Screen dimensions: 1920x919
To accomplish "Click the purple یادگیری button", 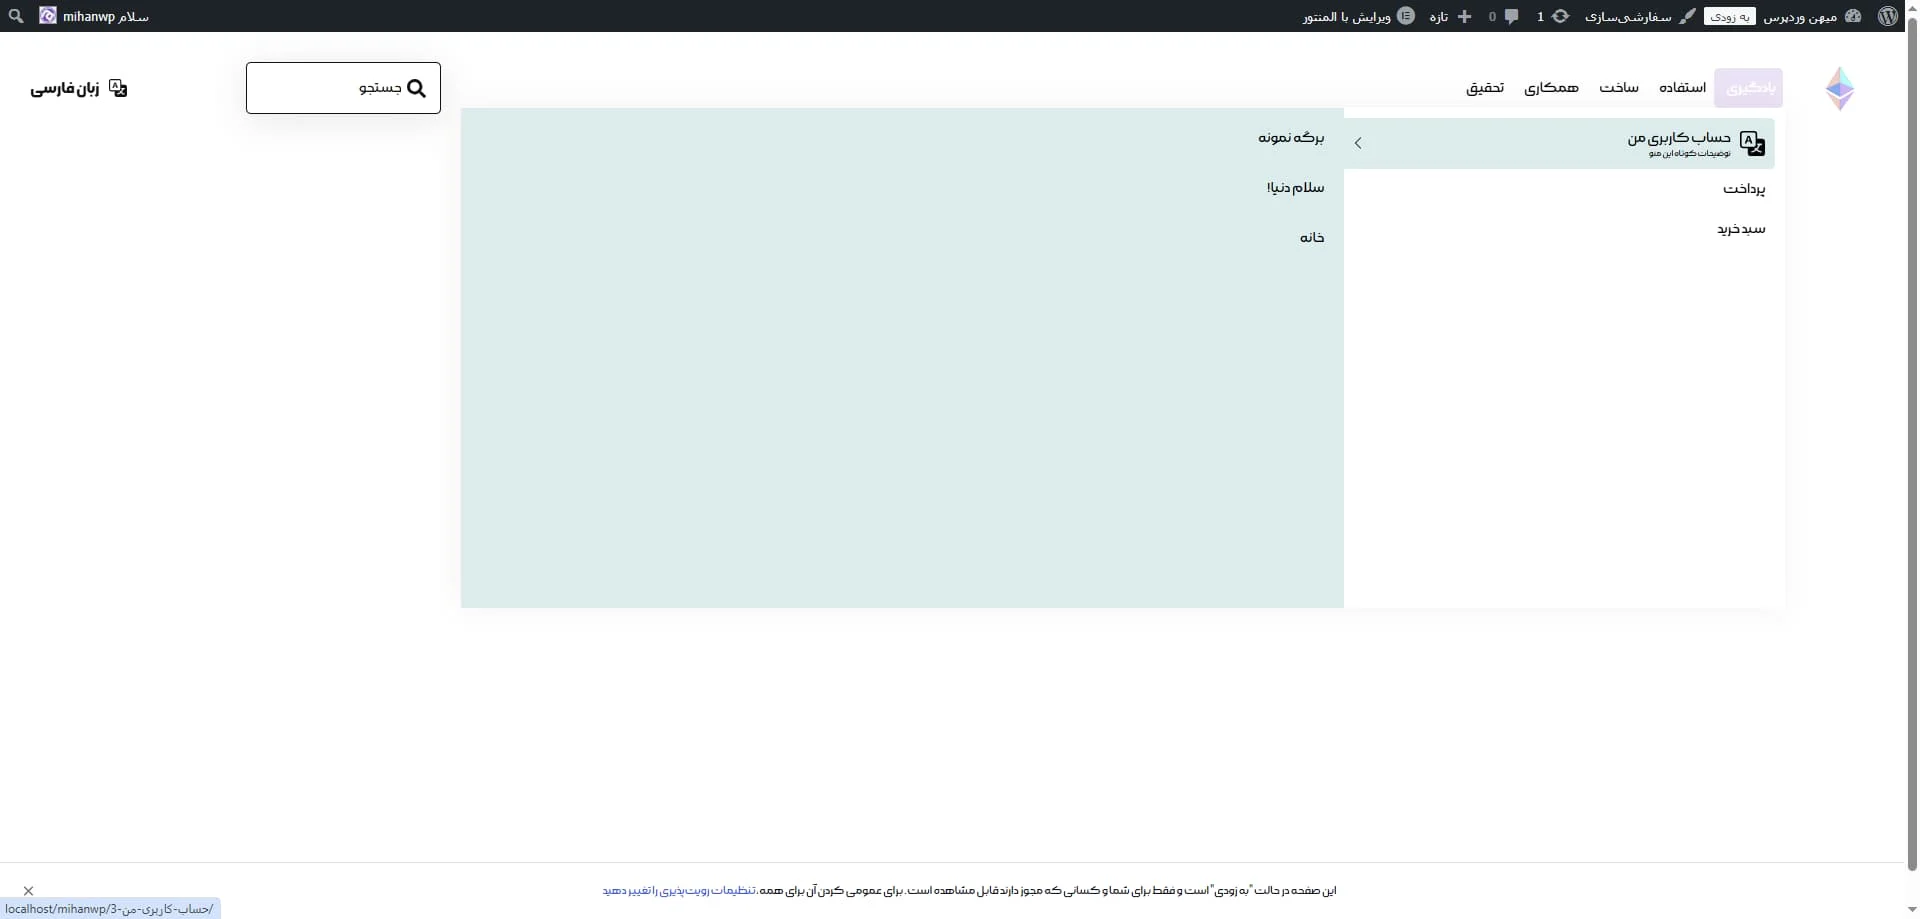I will 1749,87.
